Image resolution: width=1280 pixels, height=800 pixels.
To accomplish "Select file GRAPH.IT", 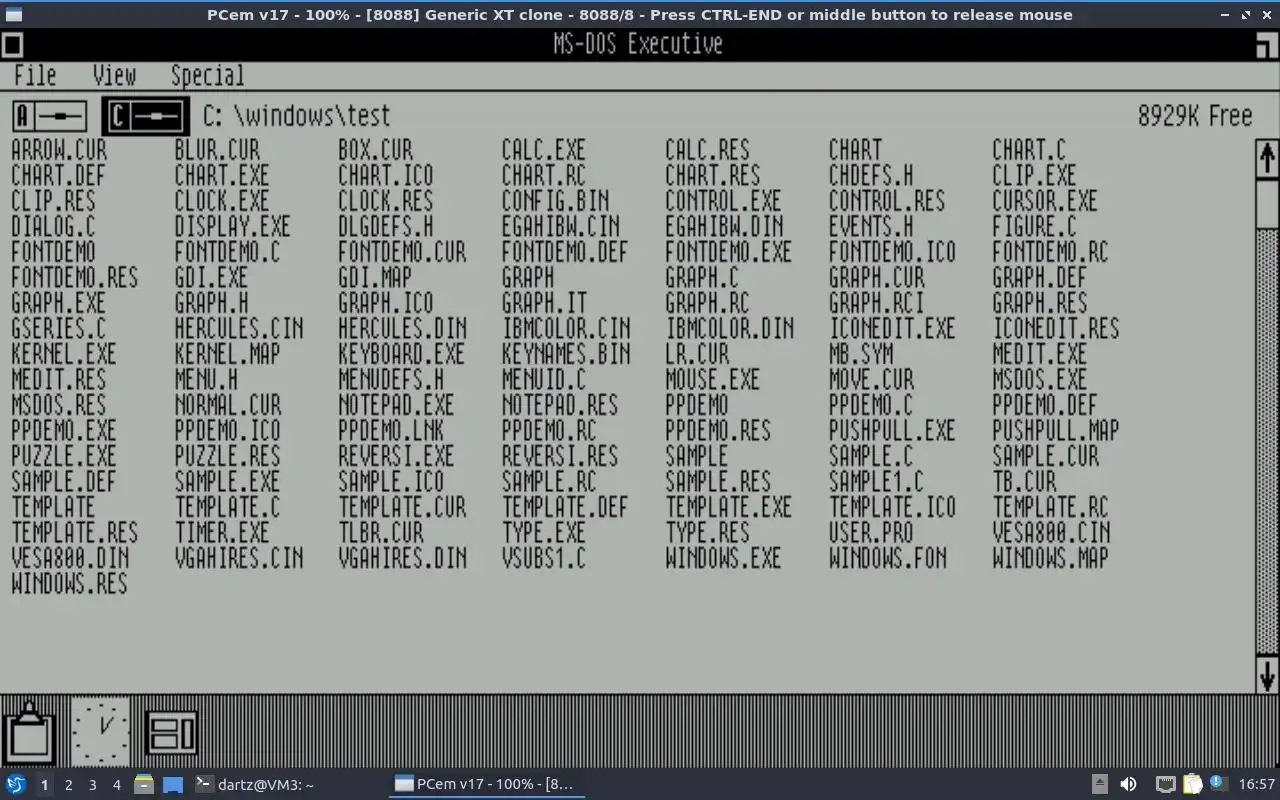I will tap(544, 303).
